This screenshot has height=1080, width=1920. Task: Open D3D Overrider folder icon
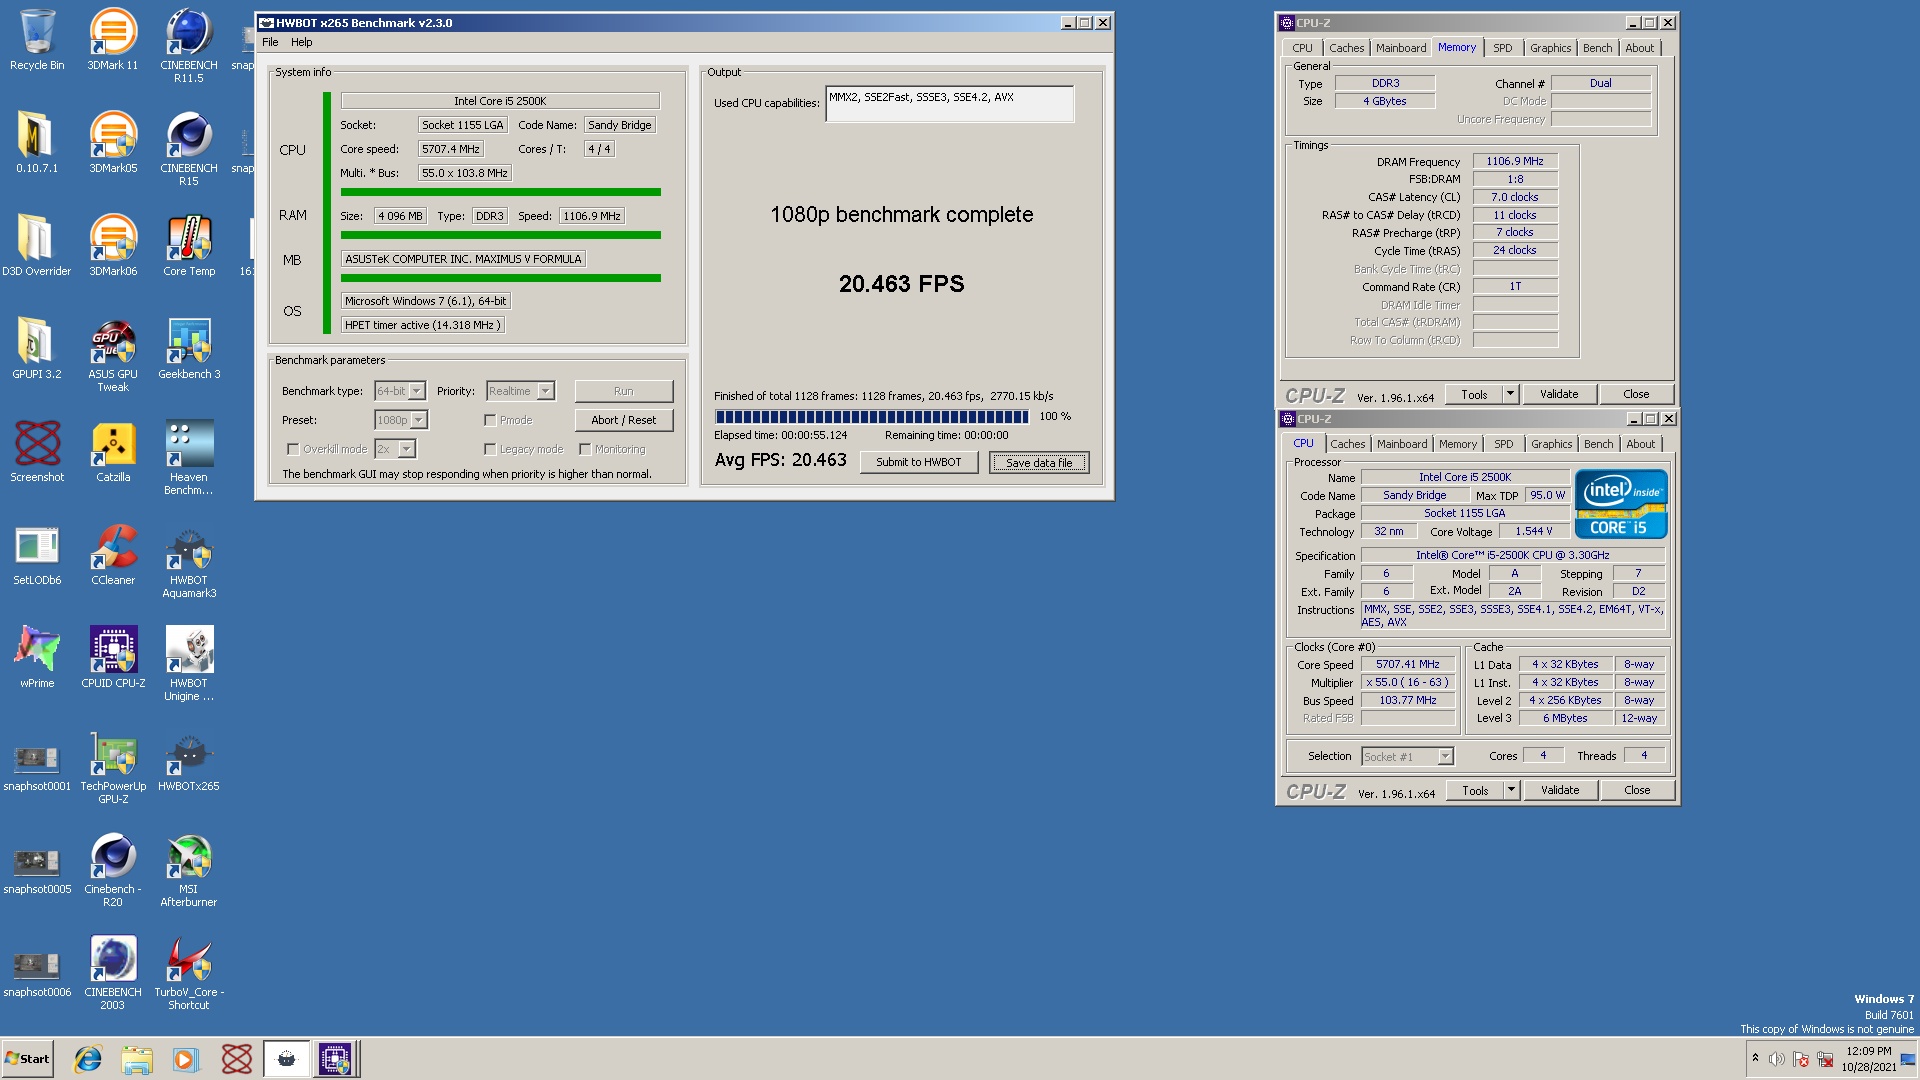[37, 245]
